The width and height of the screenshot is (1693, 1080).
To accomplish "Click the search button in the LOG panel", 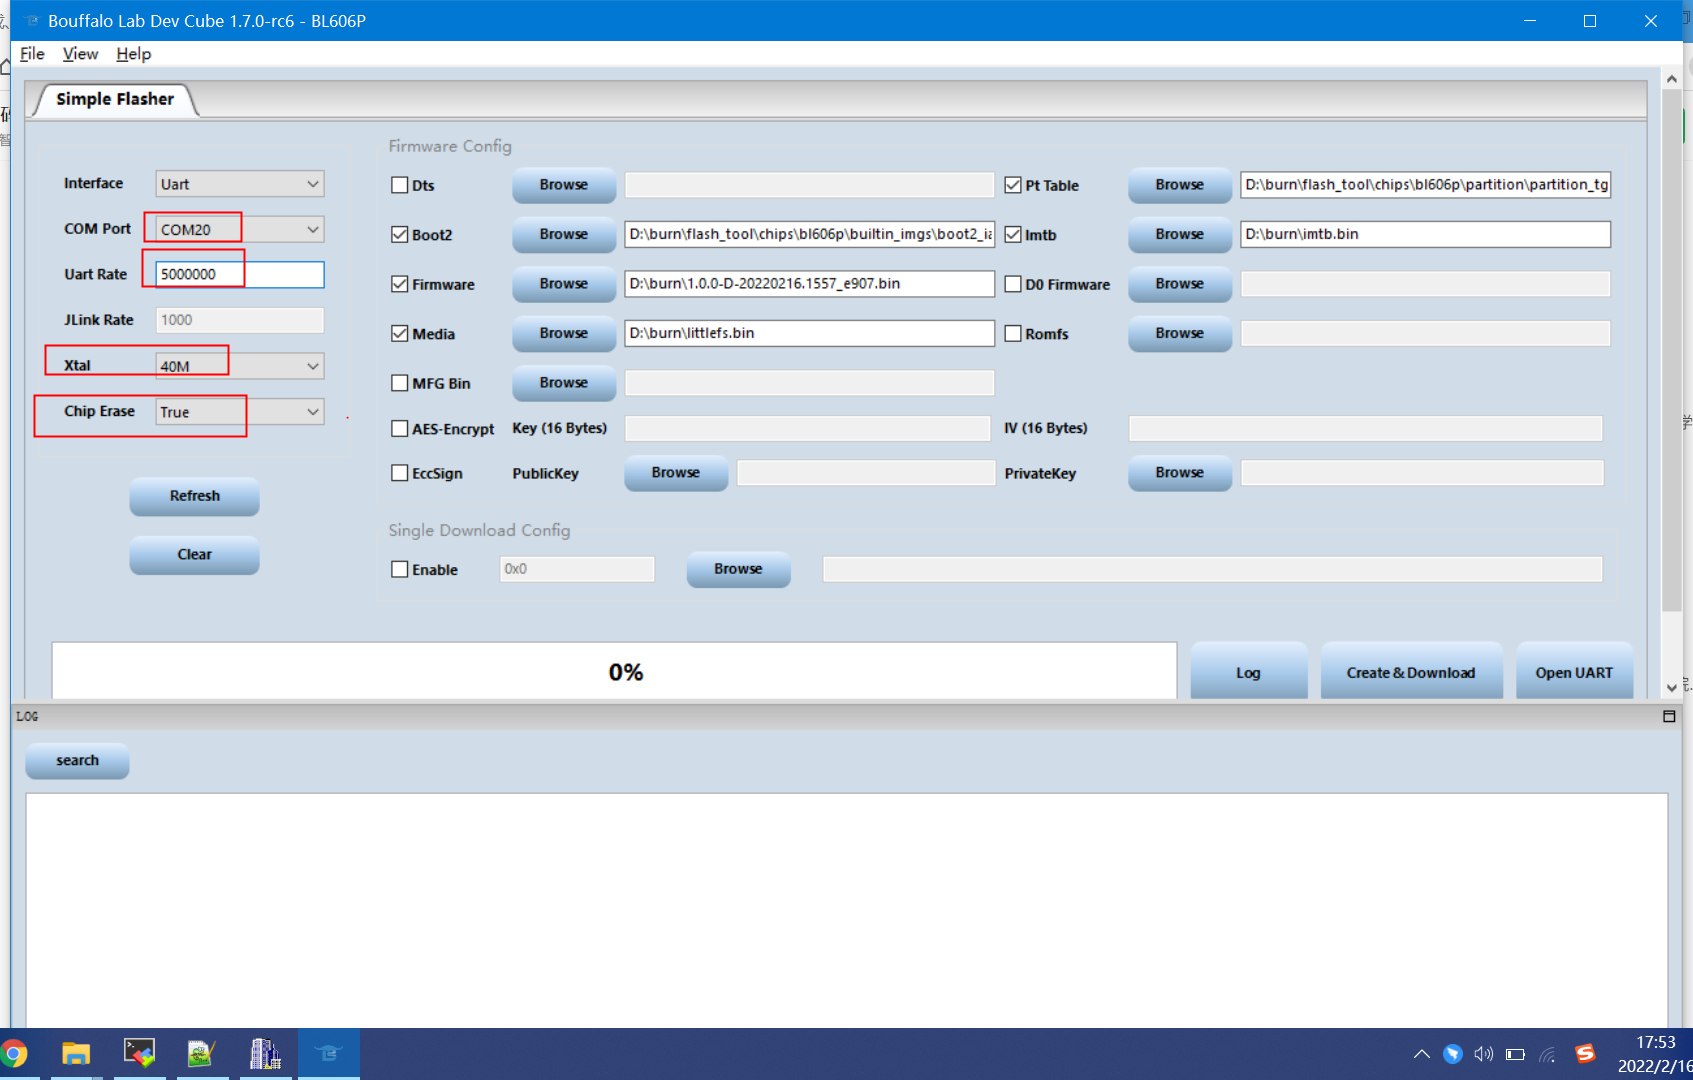I will click(x=77, y=761).
